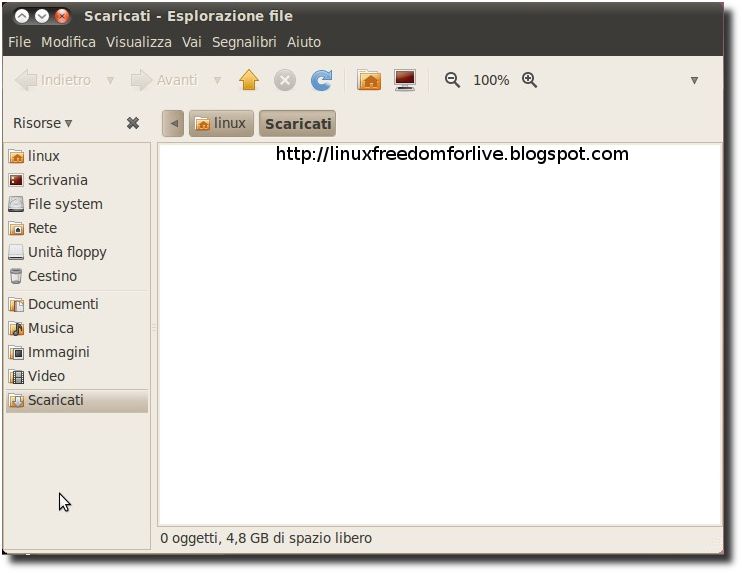
Task: Open the Avanti history dropdown arrow
Action: (217, 80)
